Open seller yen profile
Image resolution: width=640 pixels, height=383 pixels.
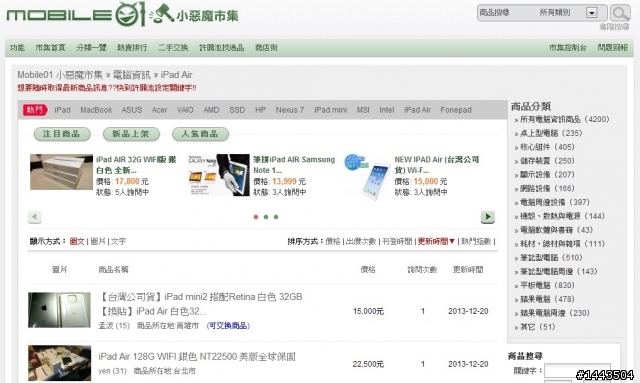point(112,371)
